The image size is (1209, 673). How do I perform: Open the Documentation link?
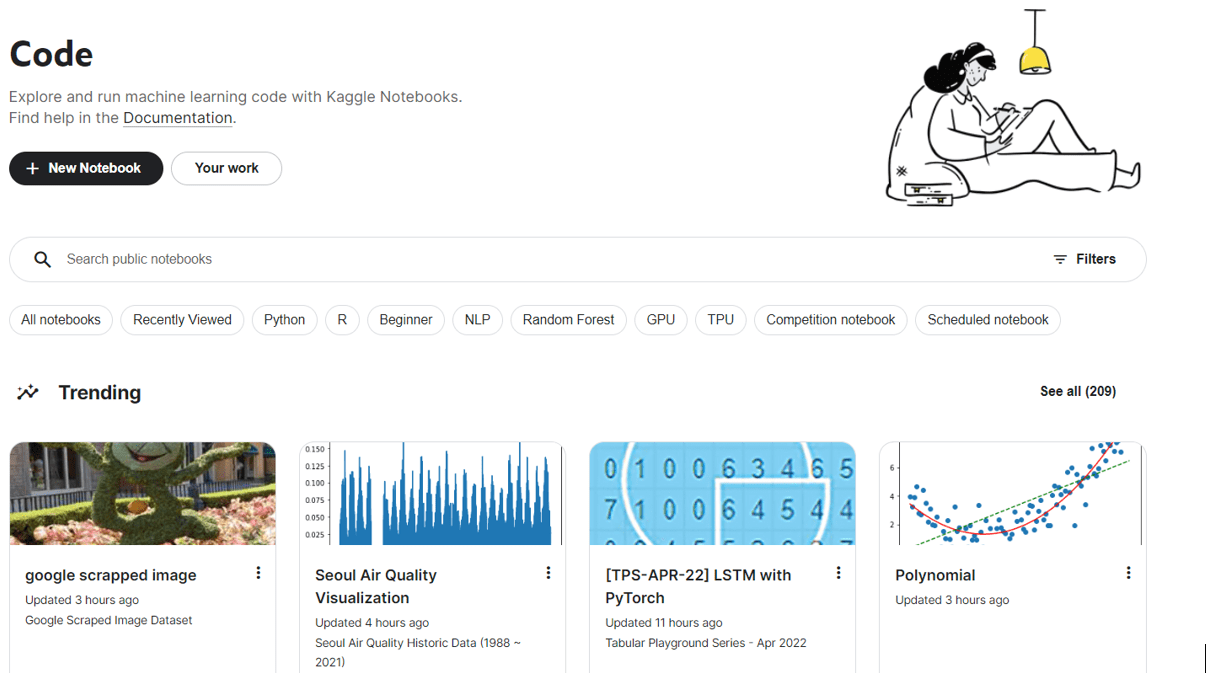coord(178,118)
